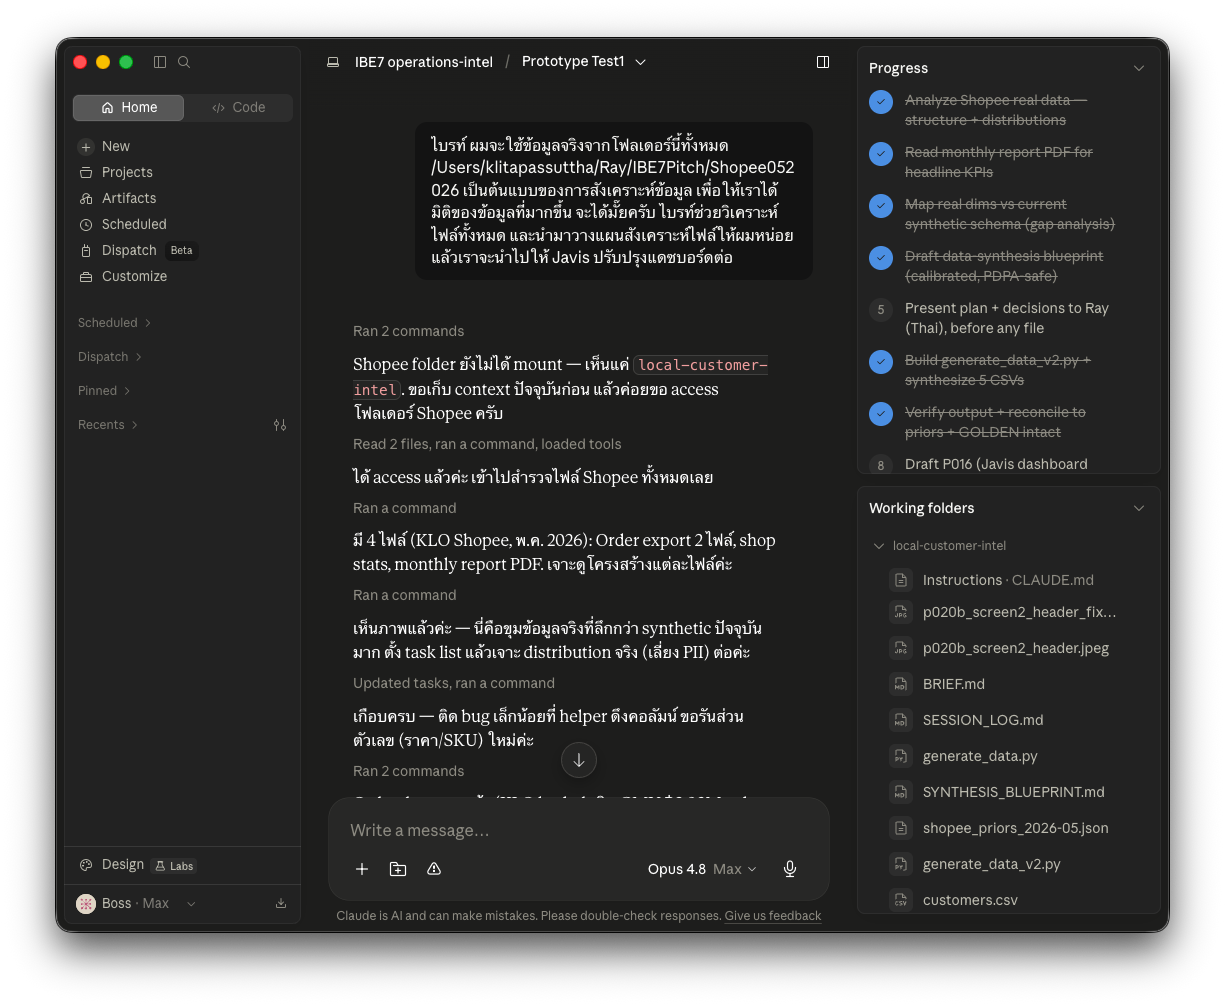Click the check for Read monthly report PDF

click(881, 154)
